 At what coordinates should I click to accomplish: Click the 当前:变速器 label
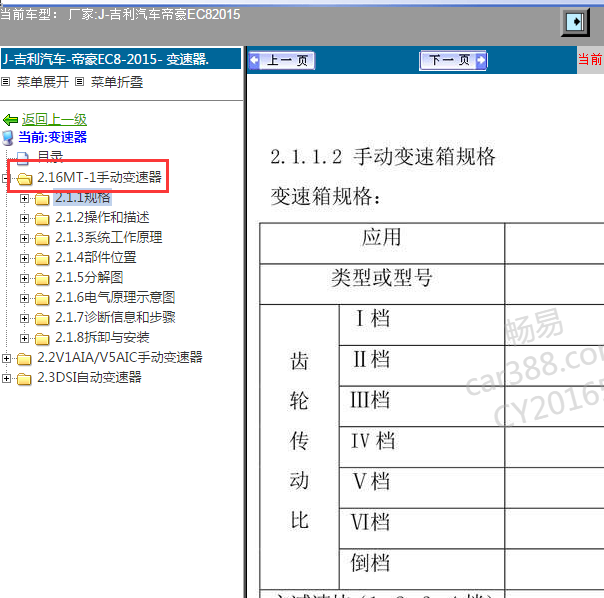tap(52, 137)
